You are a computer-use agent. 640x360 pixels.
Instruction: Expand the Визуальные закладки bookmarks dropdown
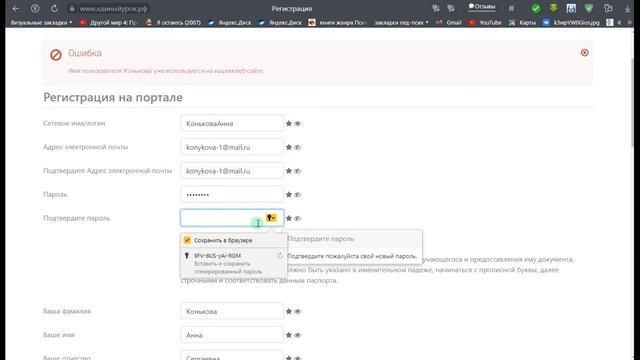tap(41, 22)
